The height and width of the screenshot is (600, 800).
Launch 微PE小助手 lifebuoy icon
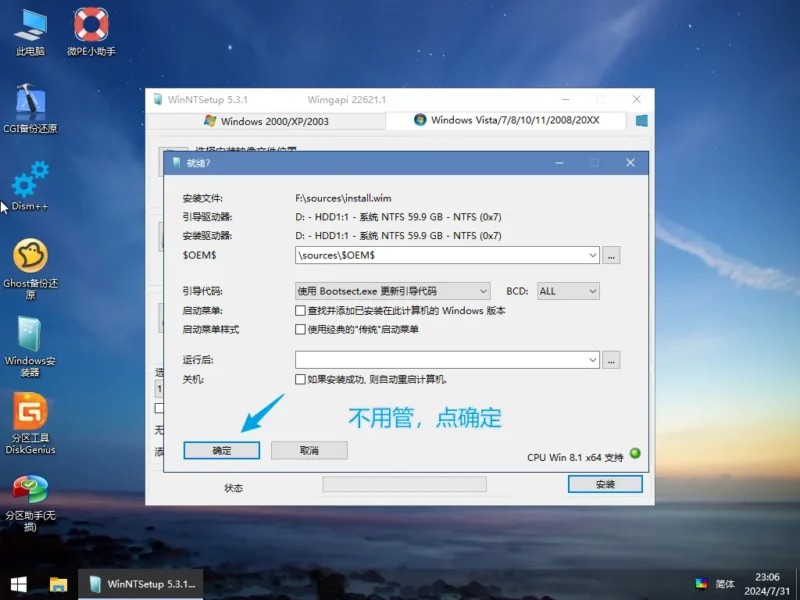91,32
